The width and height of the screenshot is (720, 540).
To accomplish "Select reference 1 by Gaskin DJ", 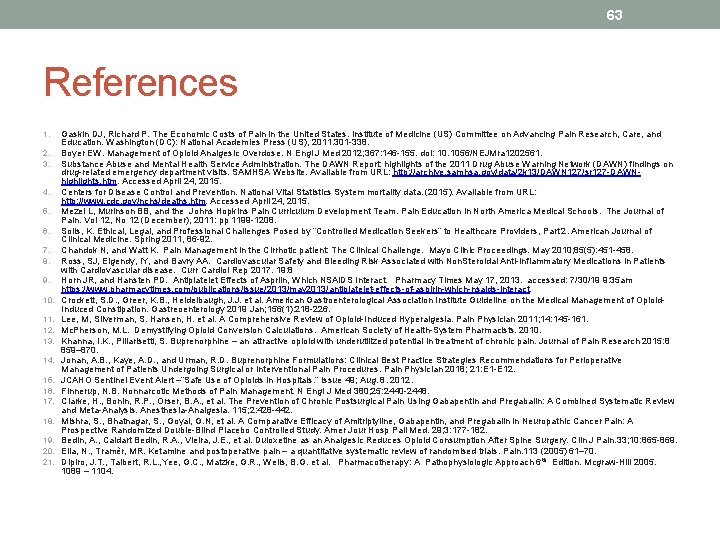I will click(361, 138).
